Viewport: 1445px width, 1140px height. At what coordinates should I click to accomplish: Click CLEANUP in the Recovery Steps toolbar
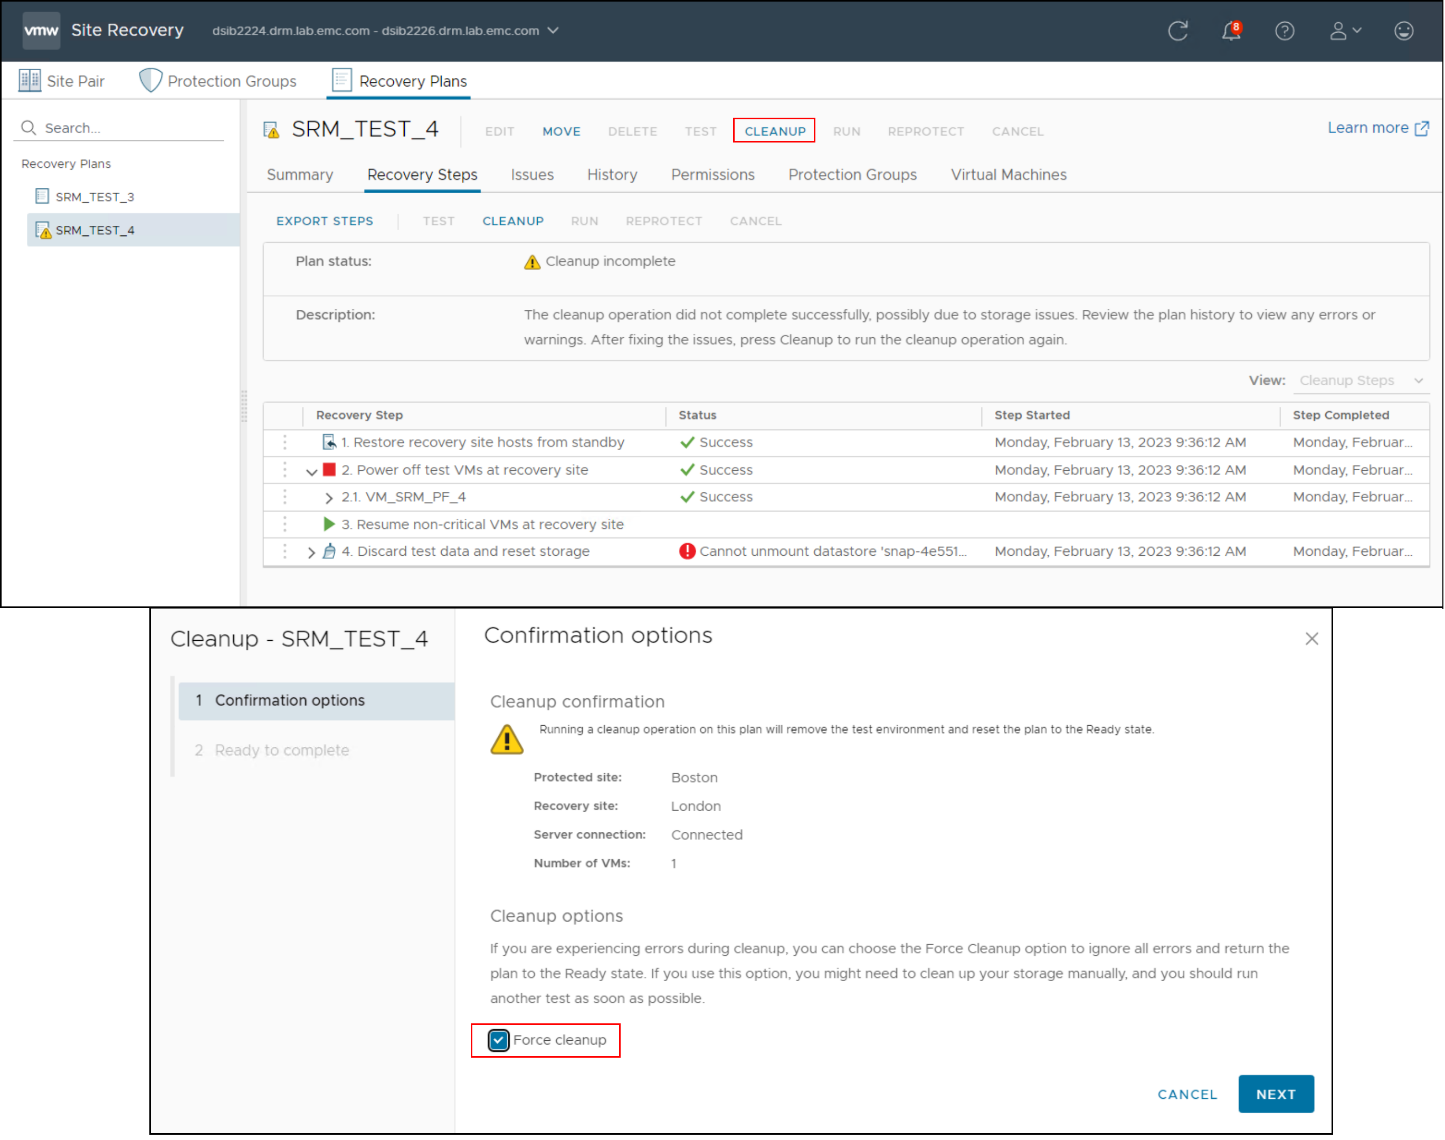click(513, 221)
